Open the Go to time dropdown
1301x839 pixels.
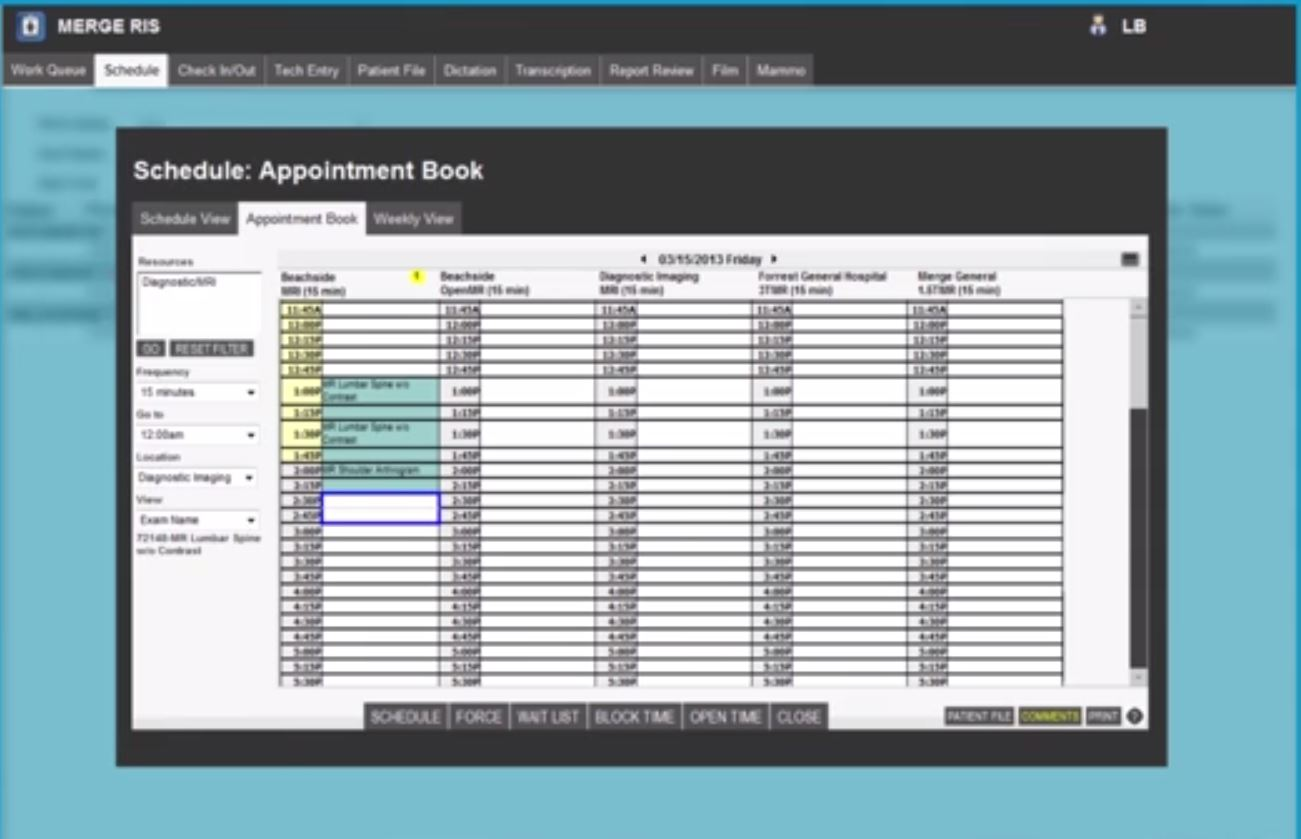tap(198, 435)
